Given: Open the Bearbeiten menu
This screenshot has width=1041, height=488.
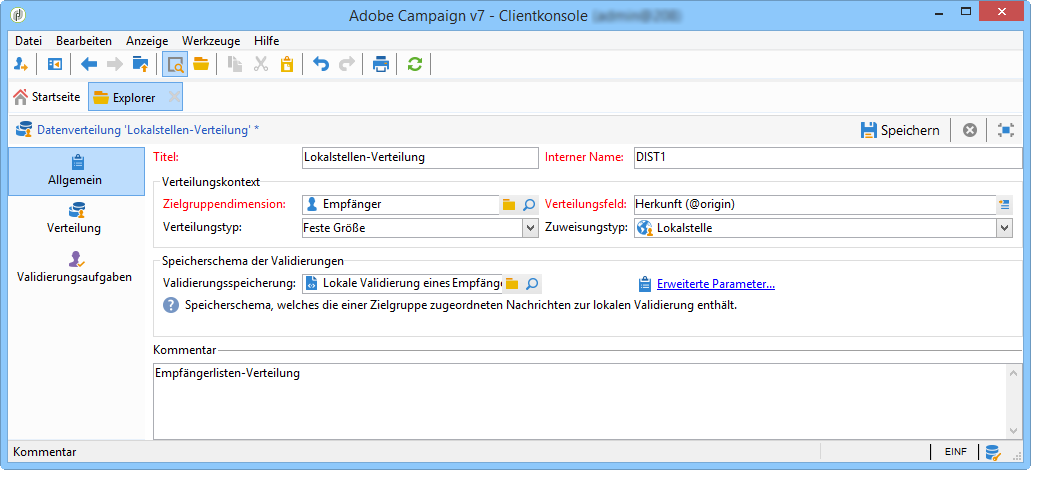Looking at the screenshot, I should (84, 41).
